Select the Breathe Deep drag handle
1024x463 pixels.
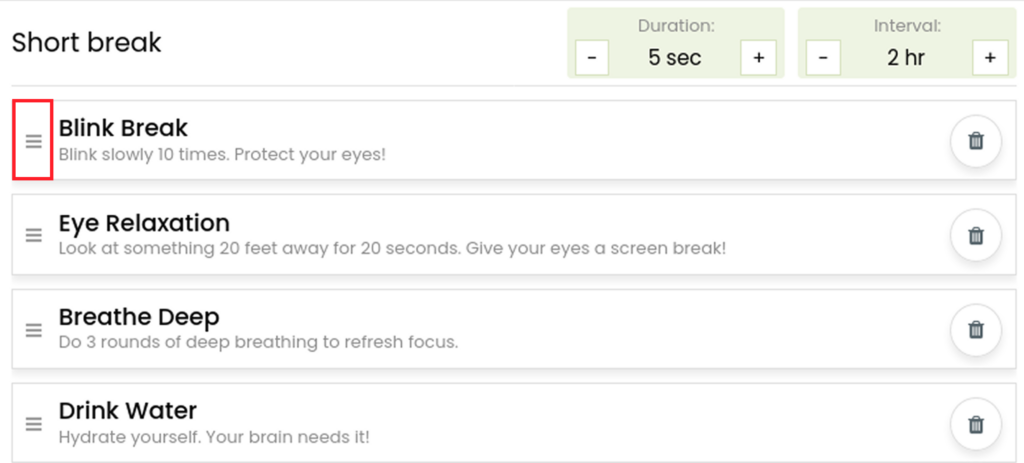tap(33, 330)
